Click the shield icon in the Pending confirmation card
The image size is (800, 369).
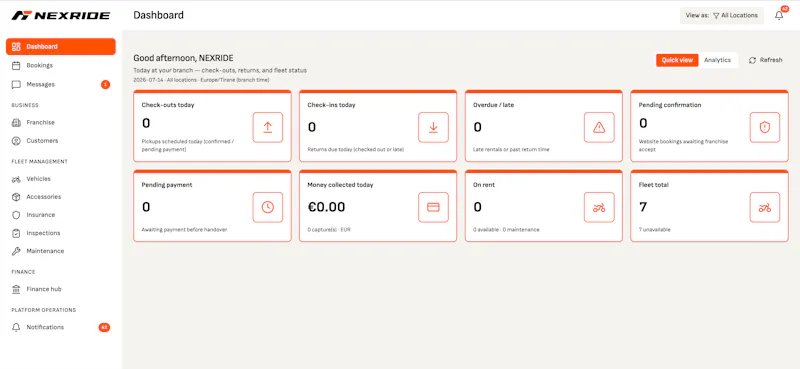coord(764,128)
